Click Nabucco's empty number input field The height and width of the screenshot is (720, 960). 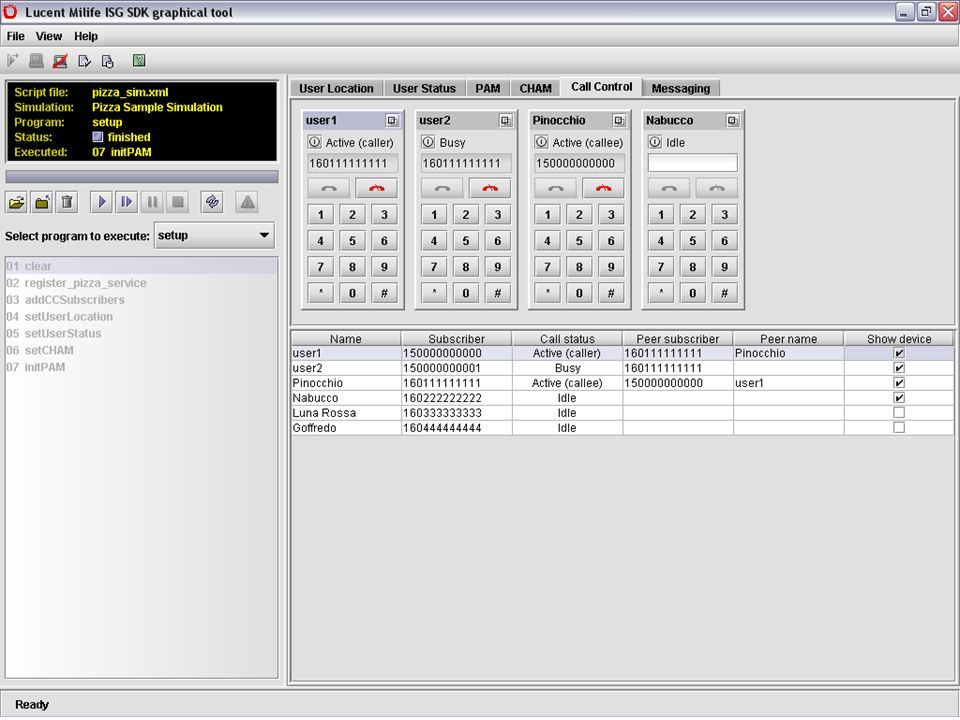coord(692,163)
